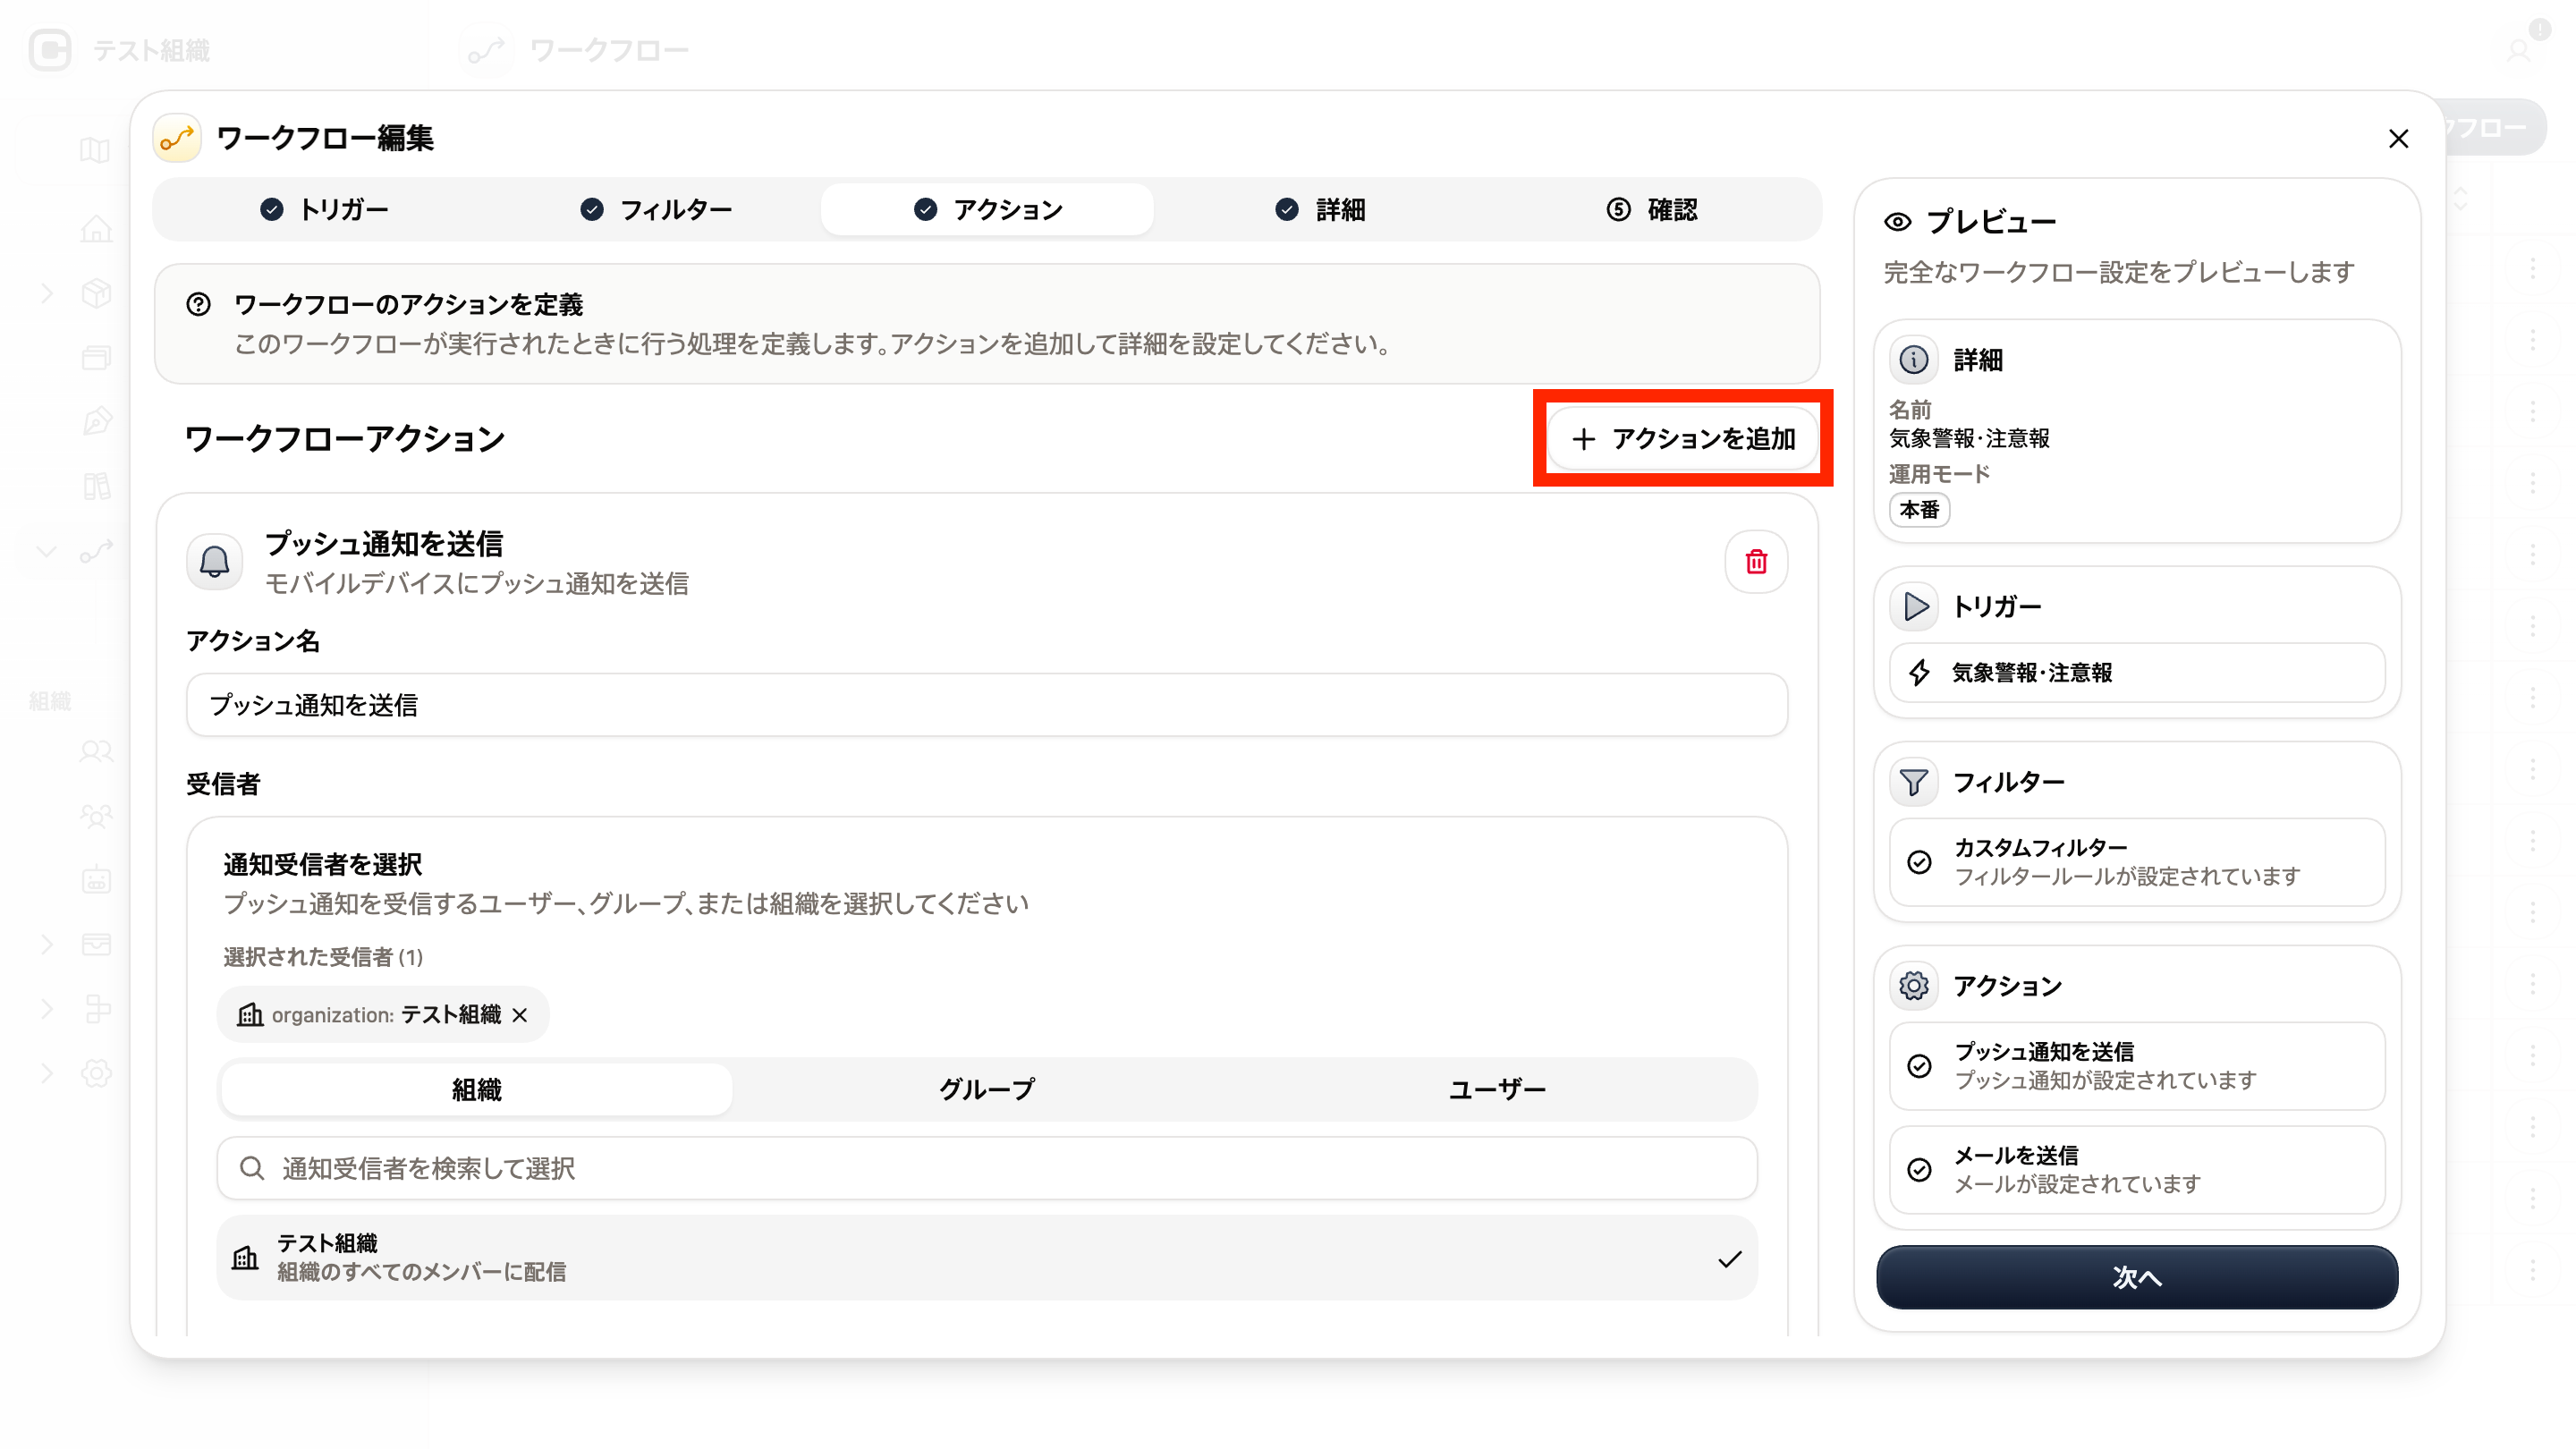Go to the フィルター step
Screen dimensions: 2576x1449
pyautogui.click(x=656, y=210)
